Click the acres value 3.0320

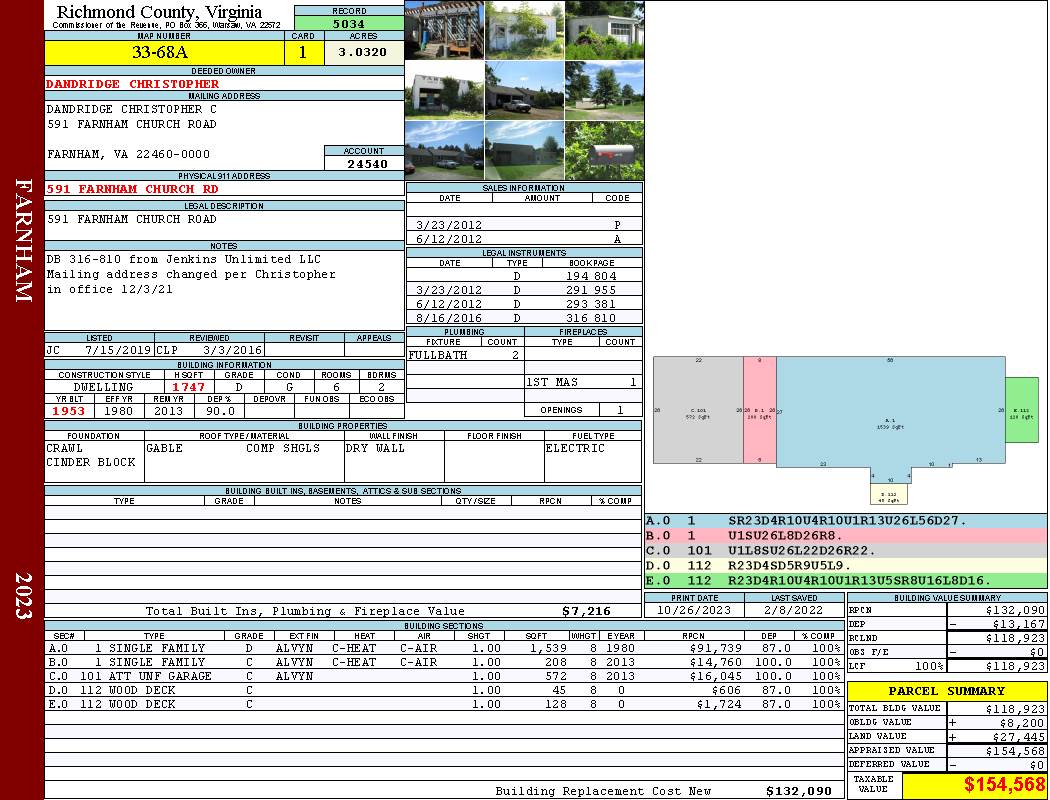coord(363,53)
